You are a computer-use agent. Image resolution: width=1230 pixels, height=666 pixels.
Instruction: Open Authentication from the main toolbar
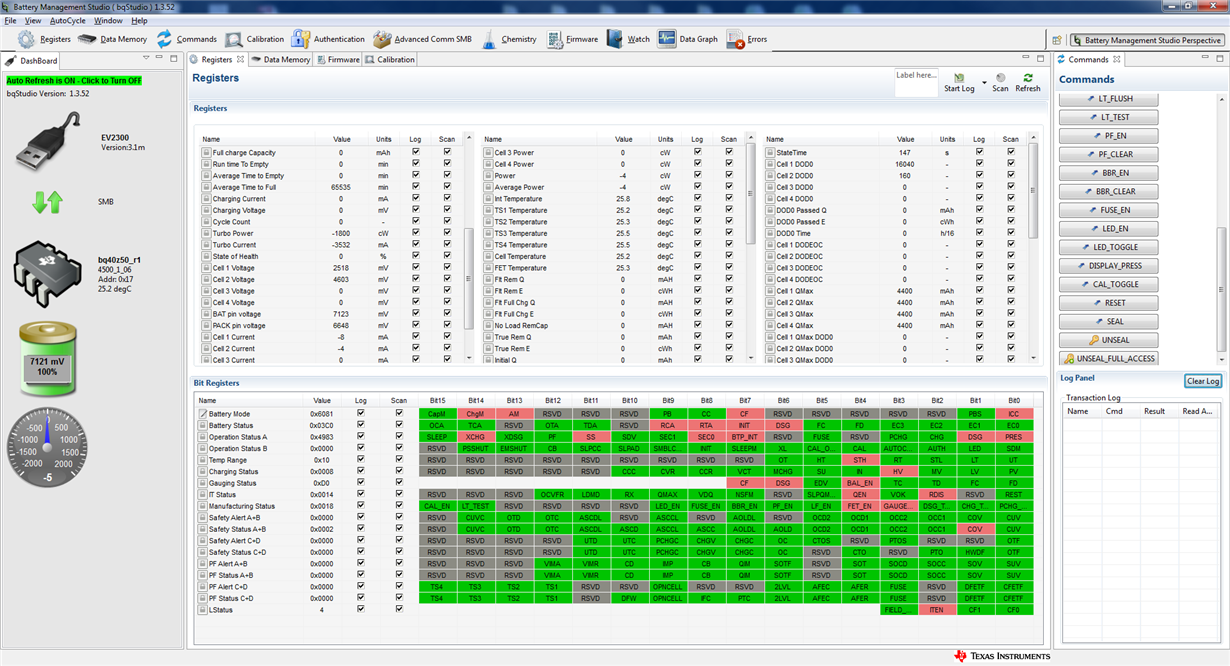click(328, 40)
